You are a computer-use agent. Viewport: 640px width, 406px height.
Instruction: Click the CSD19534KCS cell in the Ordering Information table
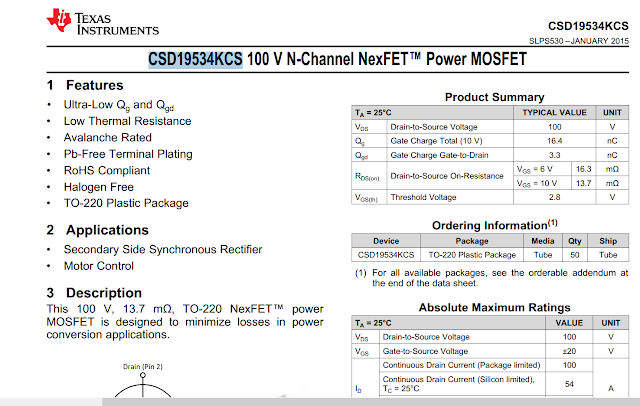[386, 255]
